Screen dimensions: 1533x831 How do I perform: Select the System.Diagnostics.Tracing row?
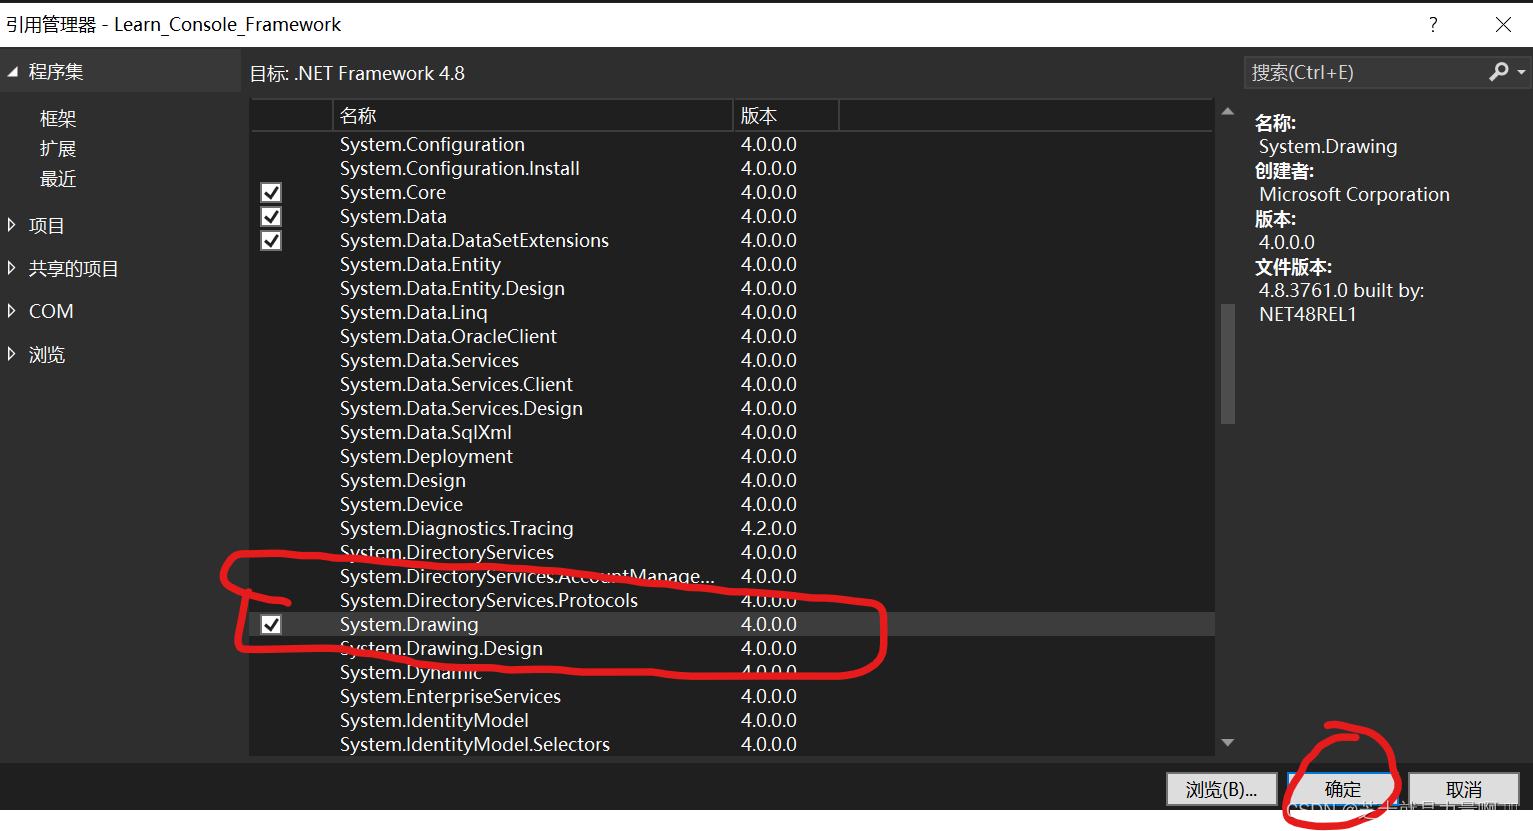732,529
